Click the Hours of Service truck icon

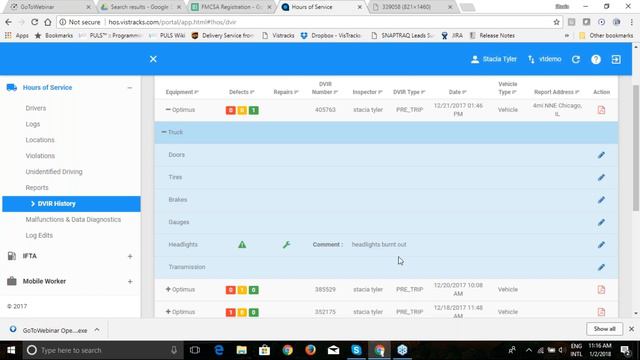11,87
